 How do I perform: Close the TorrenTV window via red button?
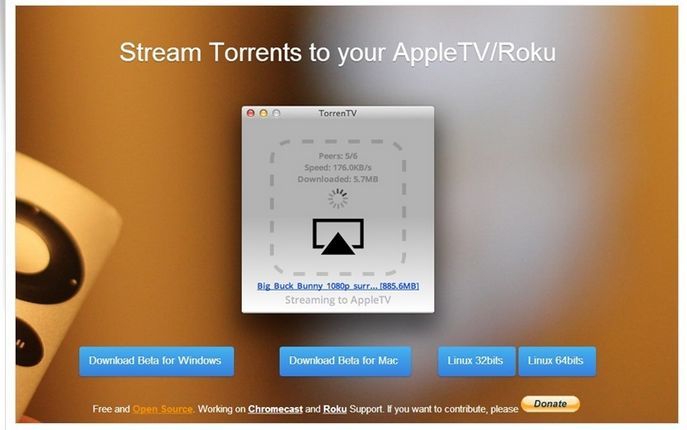(x=251, y=113)
